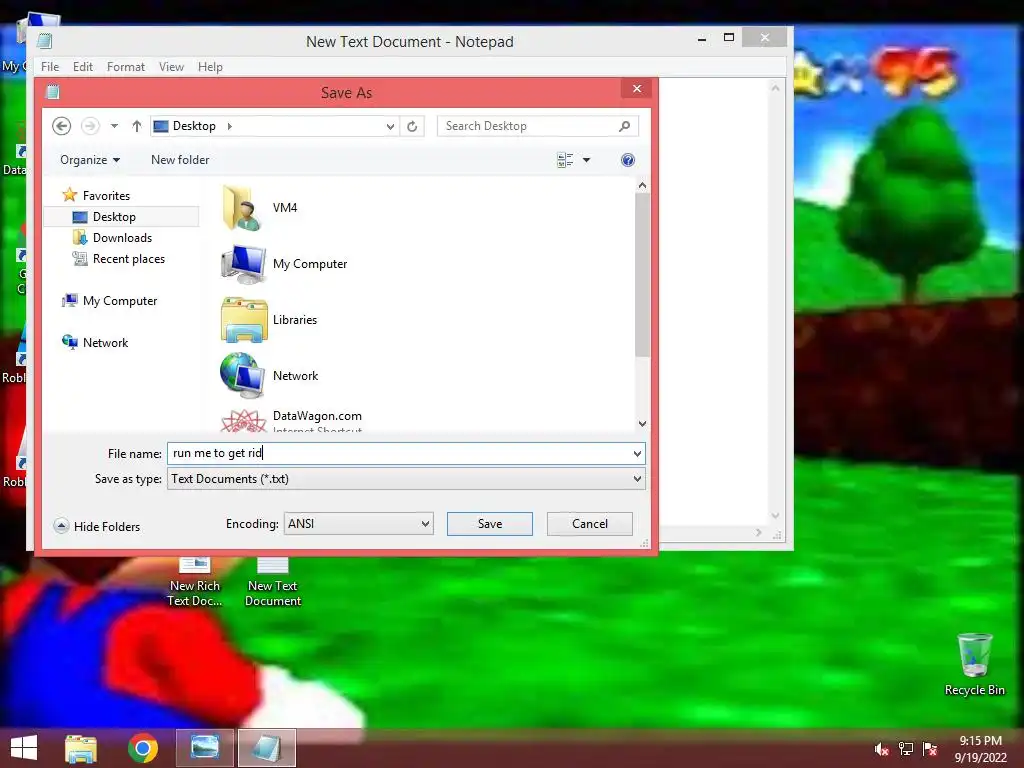Click the Cancel button
Screen dimensions: 1024x768
coord(590,524)
